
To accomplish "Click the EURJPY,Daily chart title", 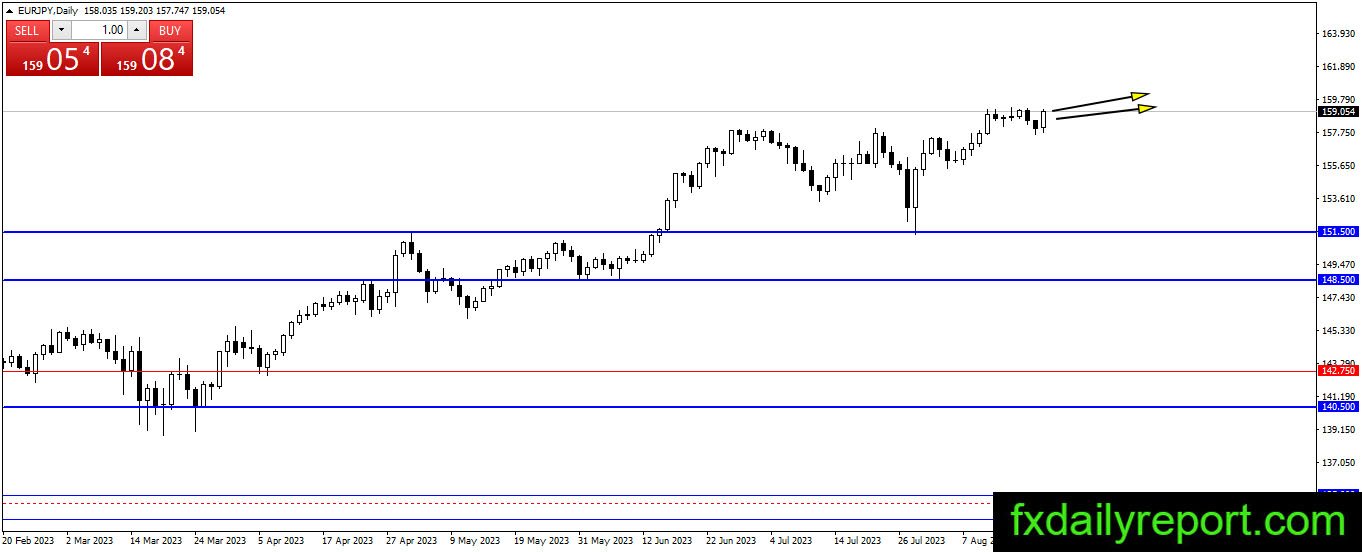I will point(48,10).
